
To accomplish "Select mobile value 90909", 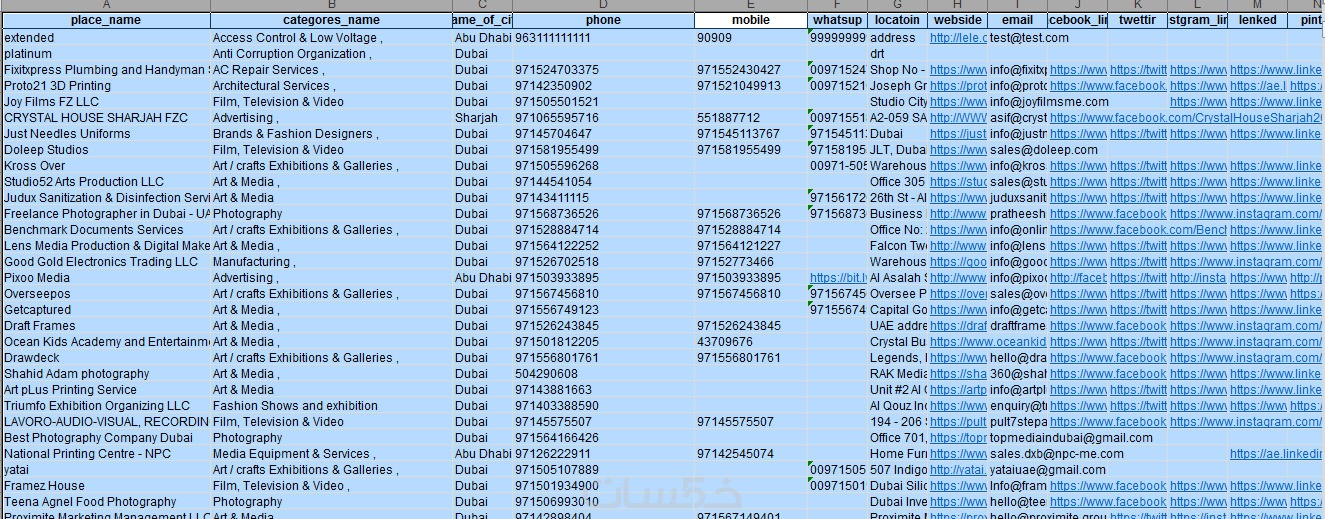I will (x=751, y=38).
